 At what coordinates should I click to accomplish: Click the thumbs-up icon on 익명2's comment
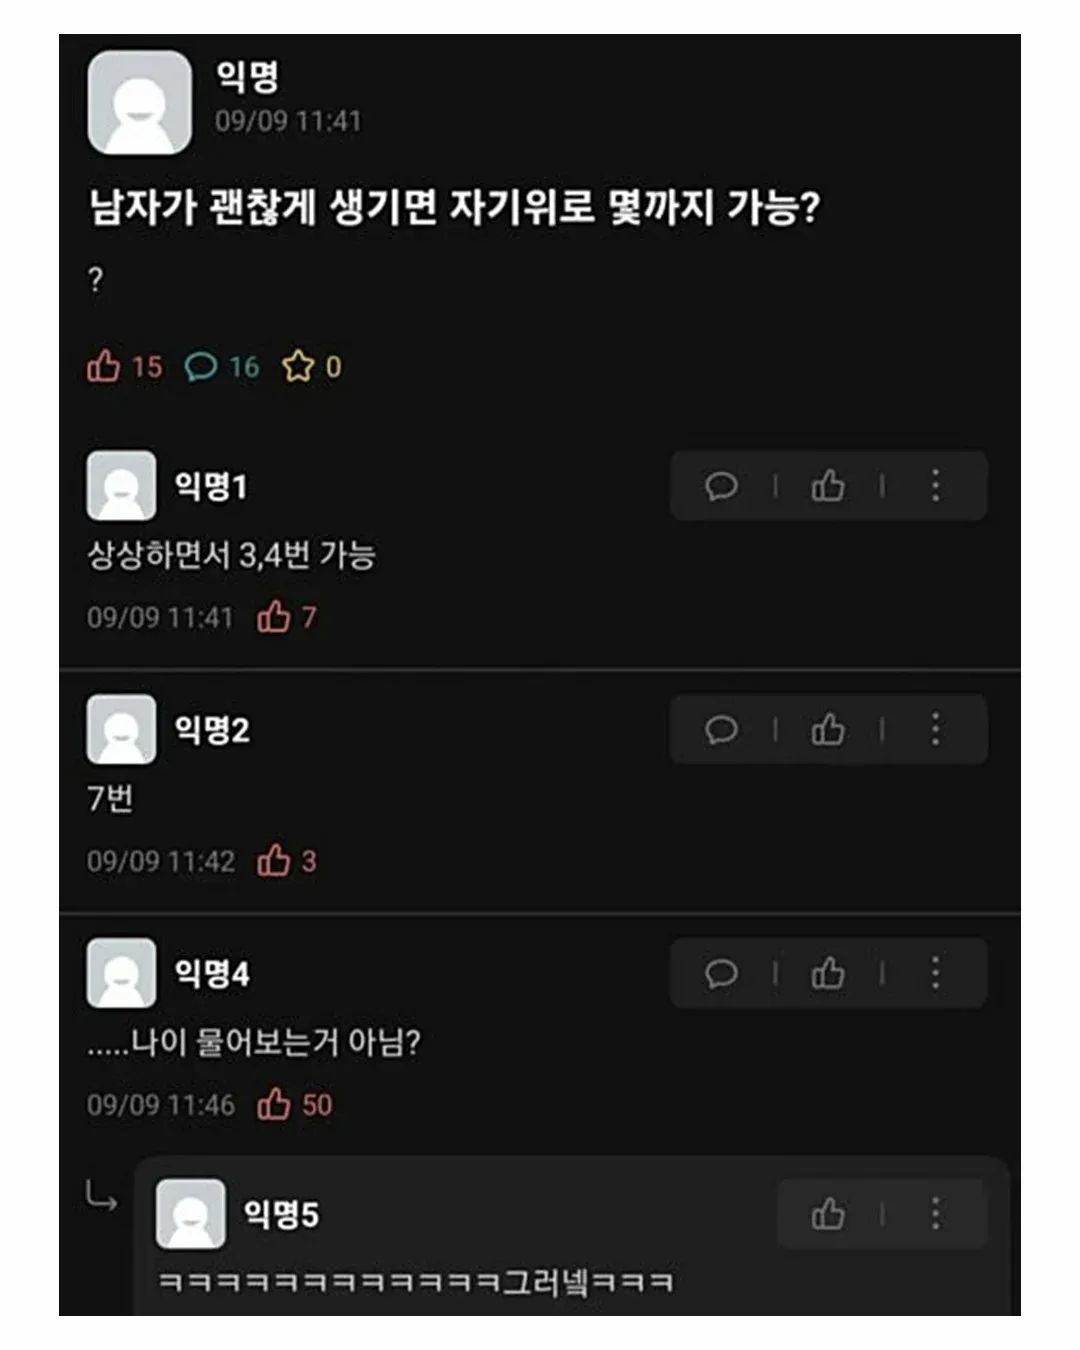828,729
